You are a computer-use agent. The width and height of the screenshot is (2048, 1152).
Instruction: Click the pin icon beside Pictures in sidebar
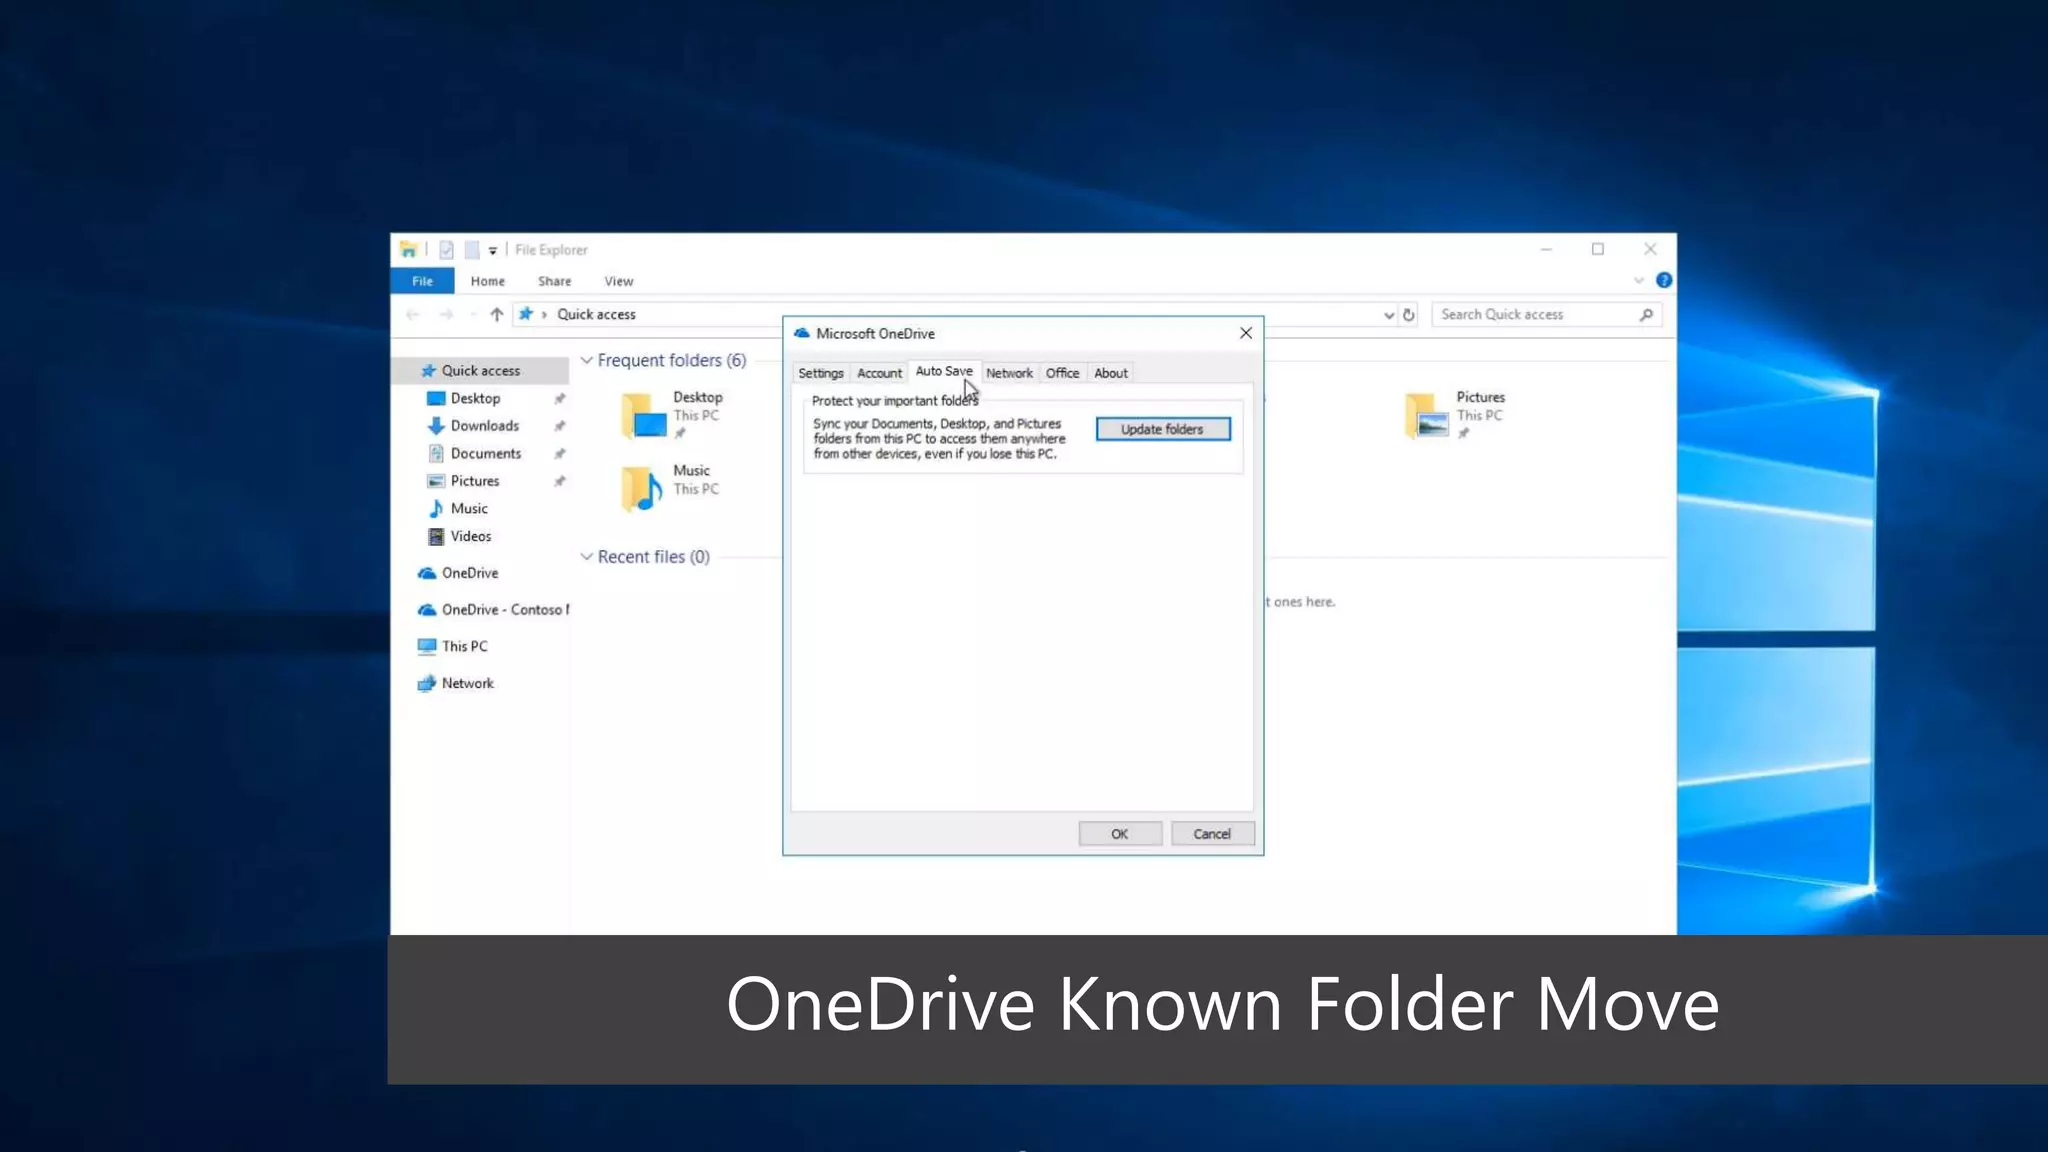[560, 481]
